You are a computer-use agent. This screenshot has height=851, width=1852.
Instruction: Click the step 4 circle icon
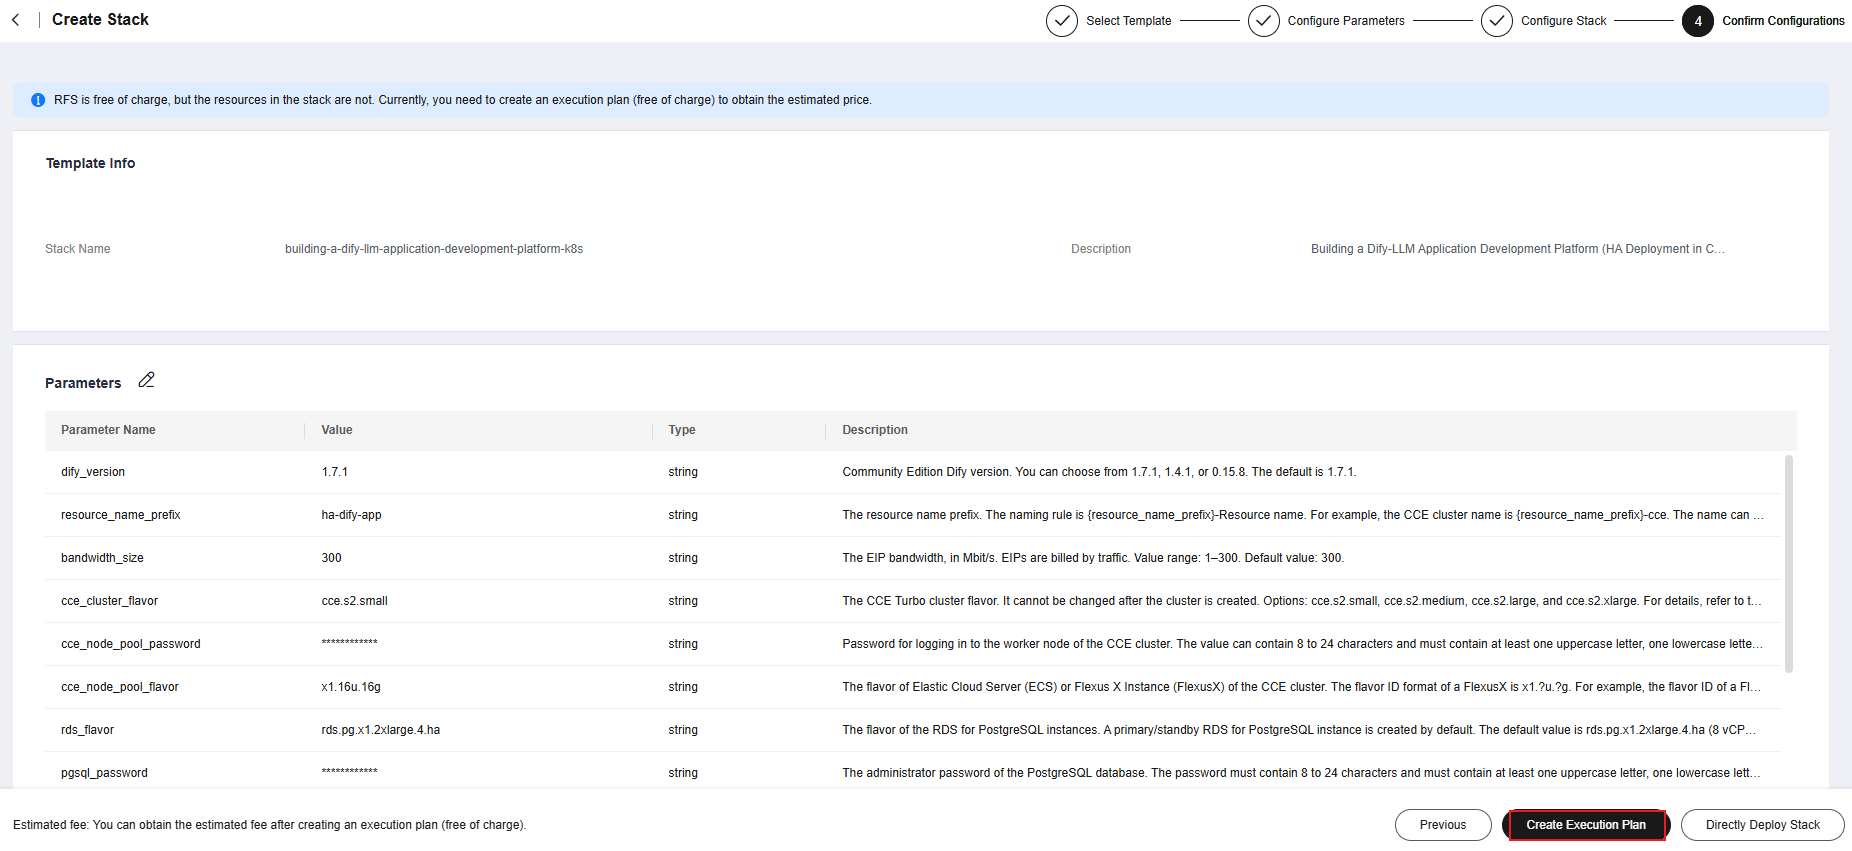point(1698,20)
